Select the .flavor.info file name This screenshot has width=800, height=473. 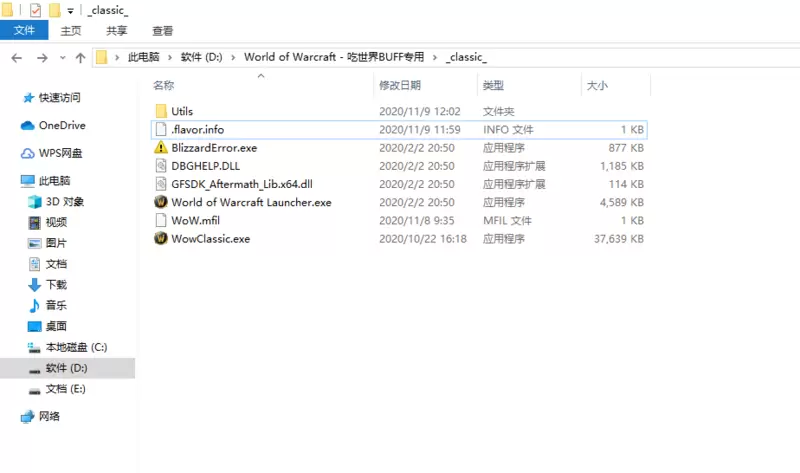(x=197, y=130)
